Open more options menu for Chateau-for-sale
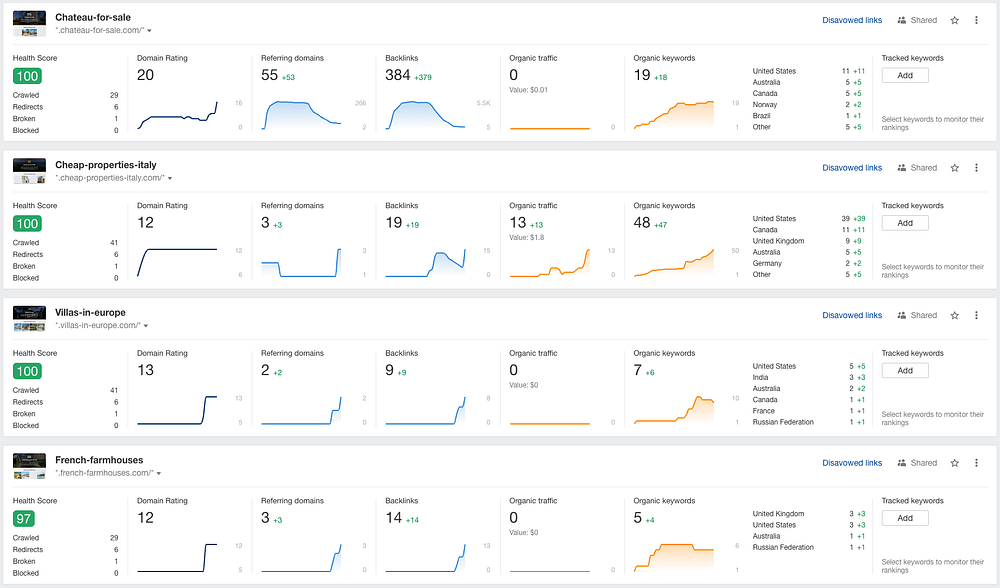The height and width of the screenshot is (588, 1000). (976, 20)
